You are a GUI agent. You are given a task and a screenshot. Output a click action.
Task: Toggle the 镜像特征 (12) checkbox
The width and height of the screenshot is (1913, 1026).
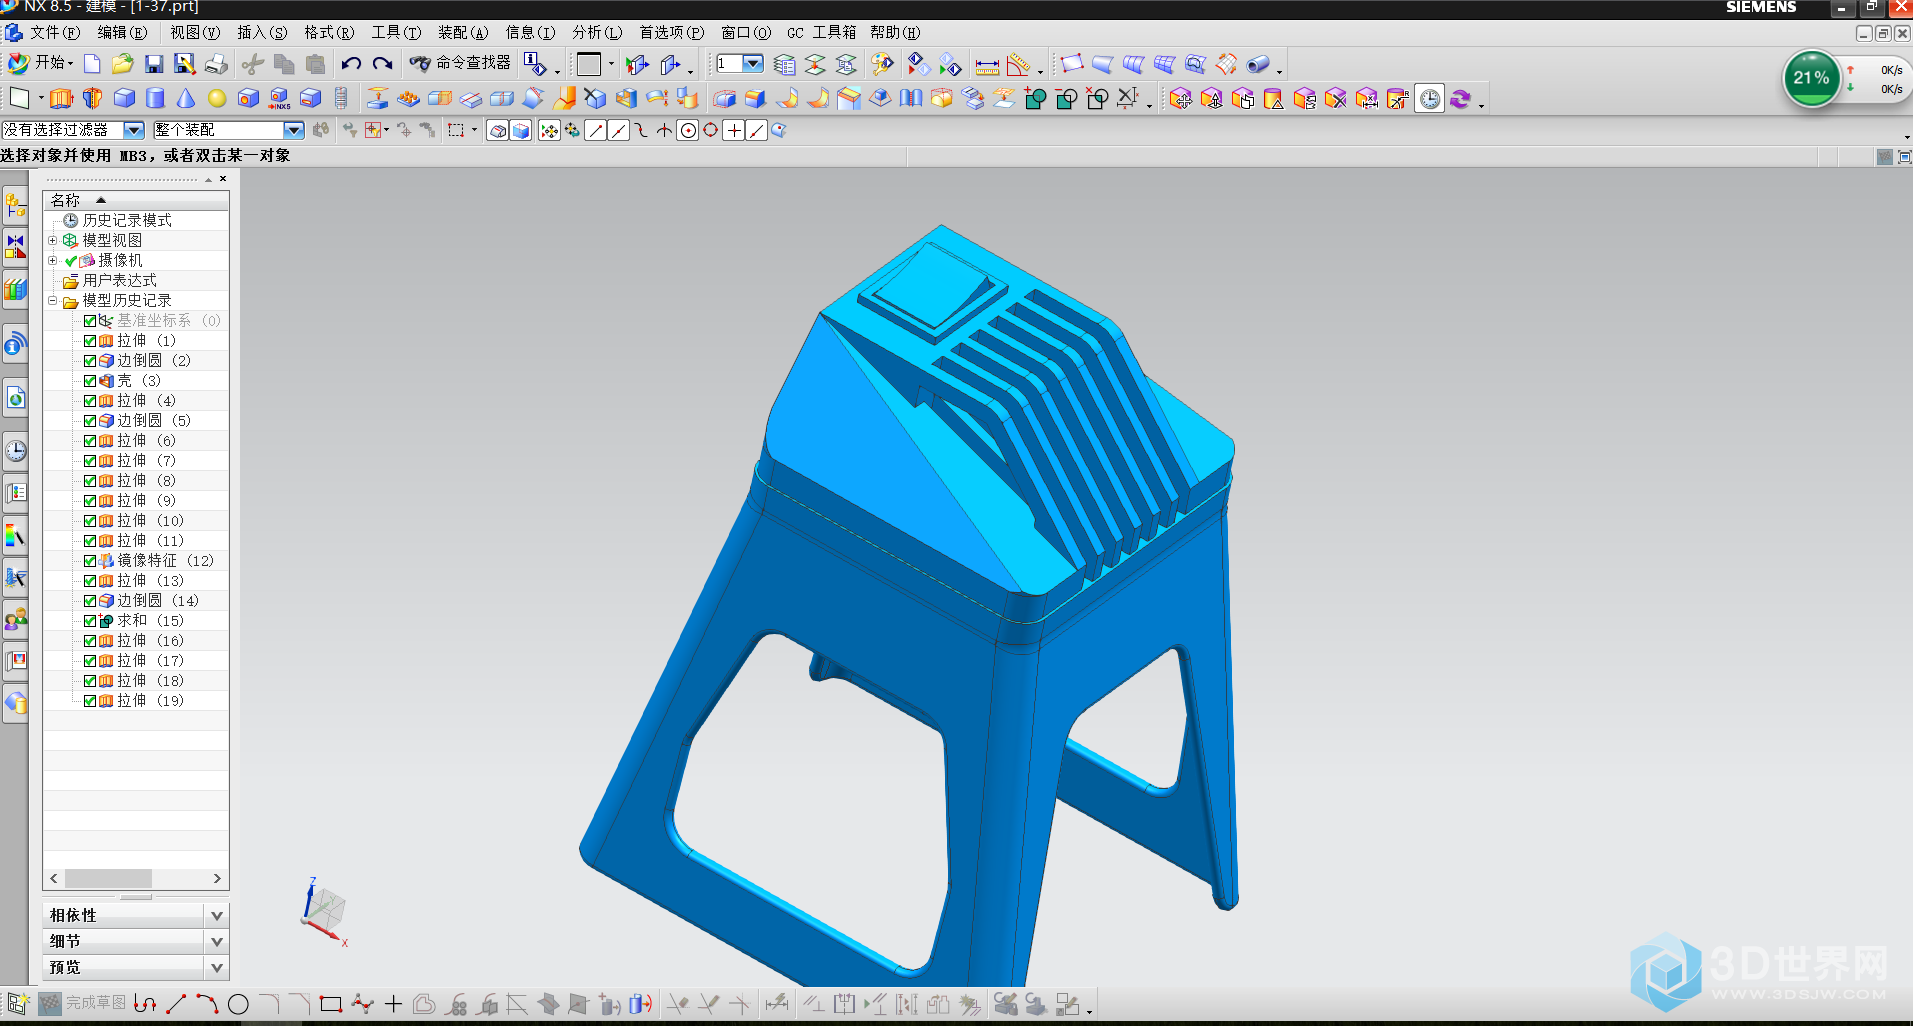90,561
